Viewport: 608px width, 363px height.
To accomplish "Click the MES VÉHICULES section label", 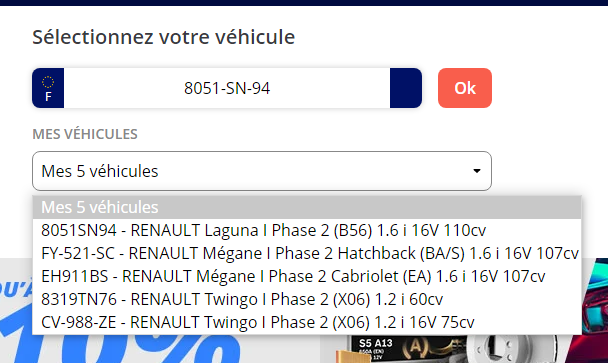I will point(85,134).
